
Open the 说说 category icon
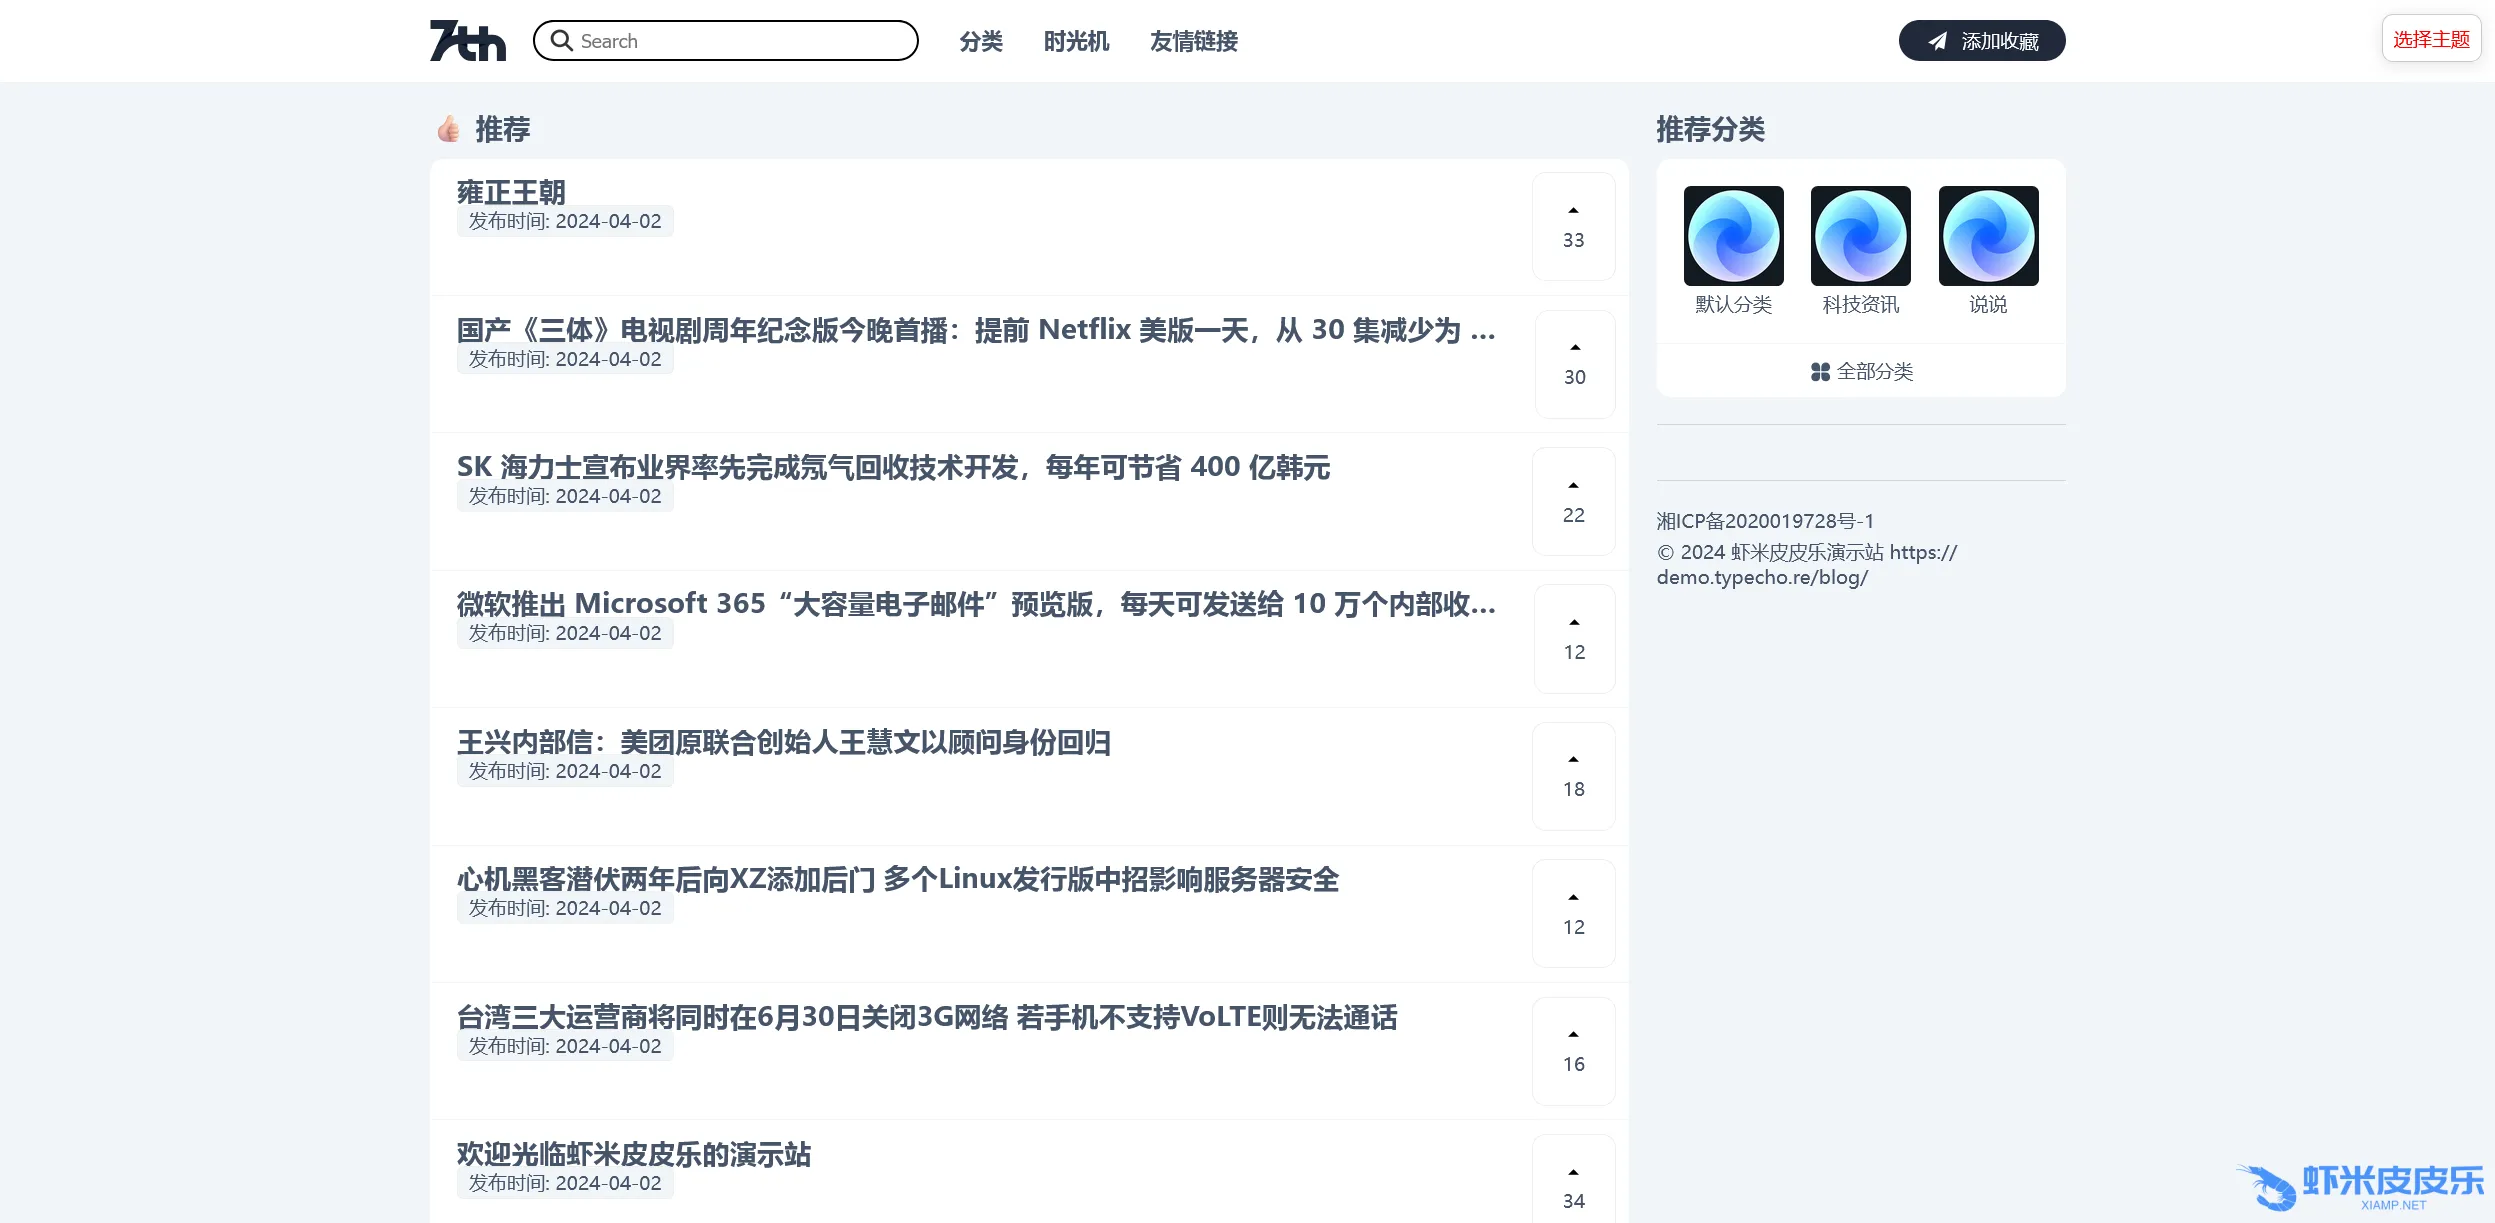tap(1988, 236)
